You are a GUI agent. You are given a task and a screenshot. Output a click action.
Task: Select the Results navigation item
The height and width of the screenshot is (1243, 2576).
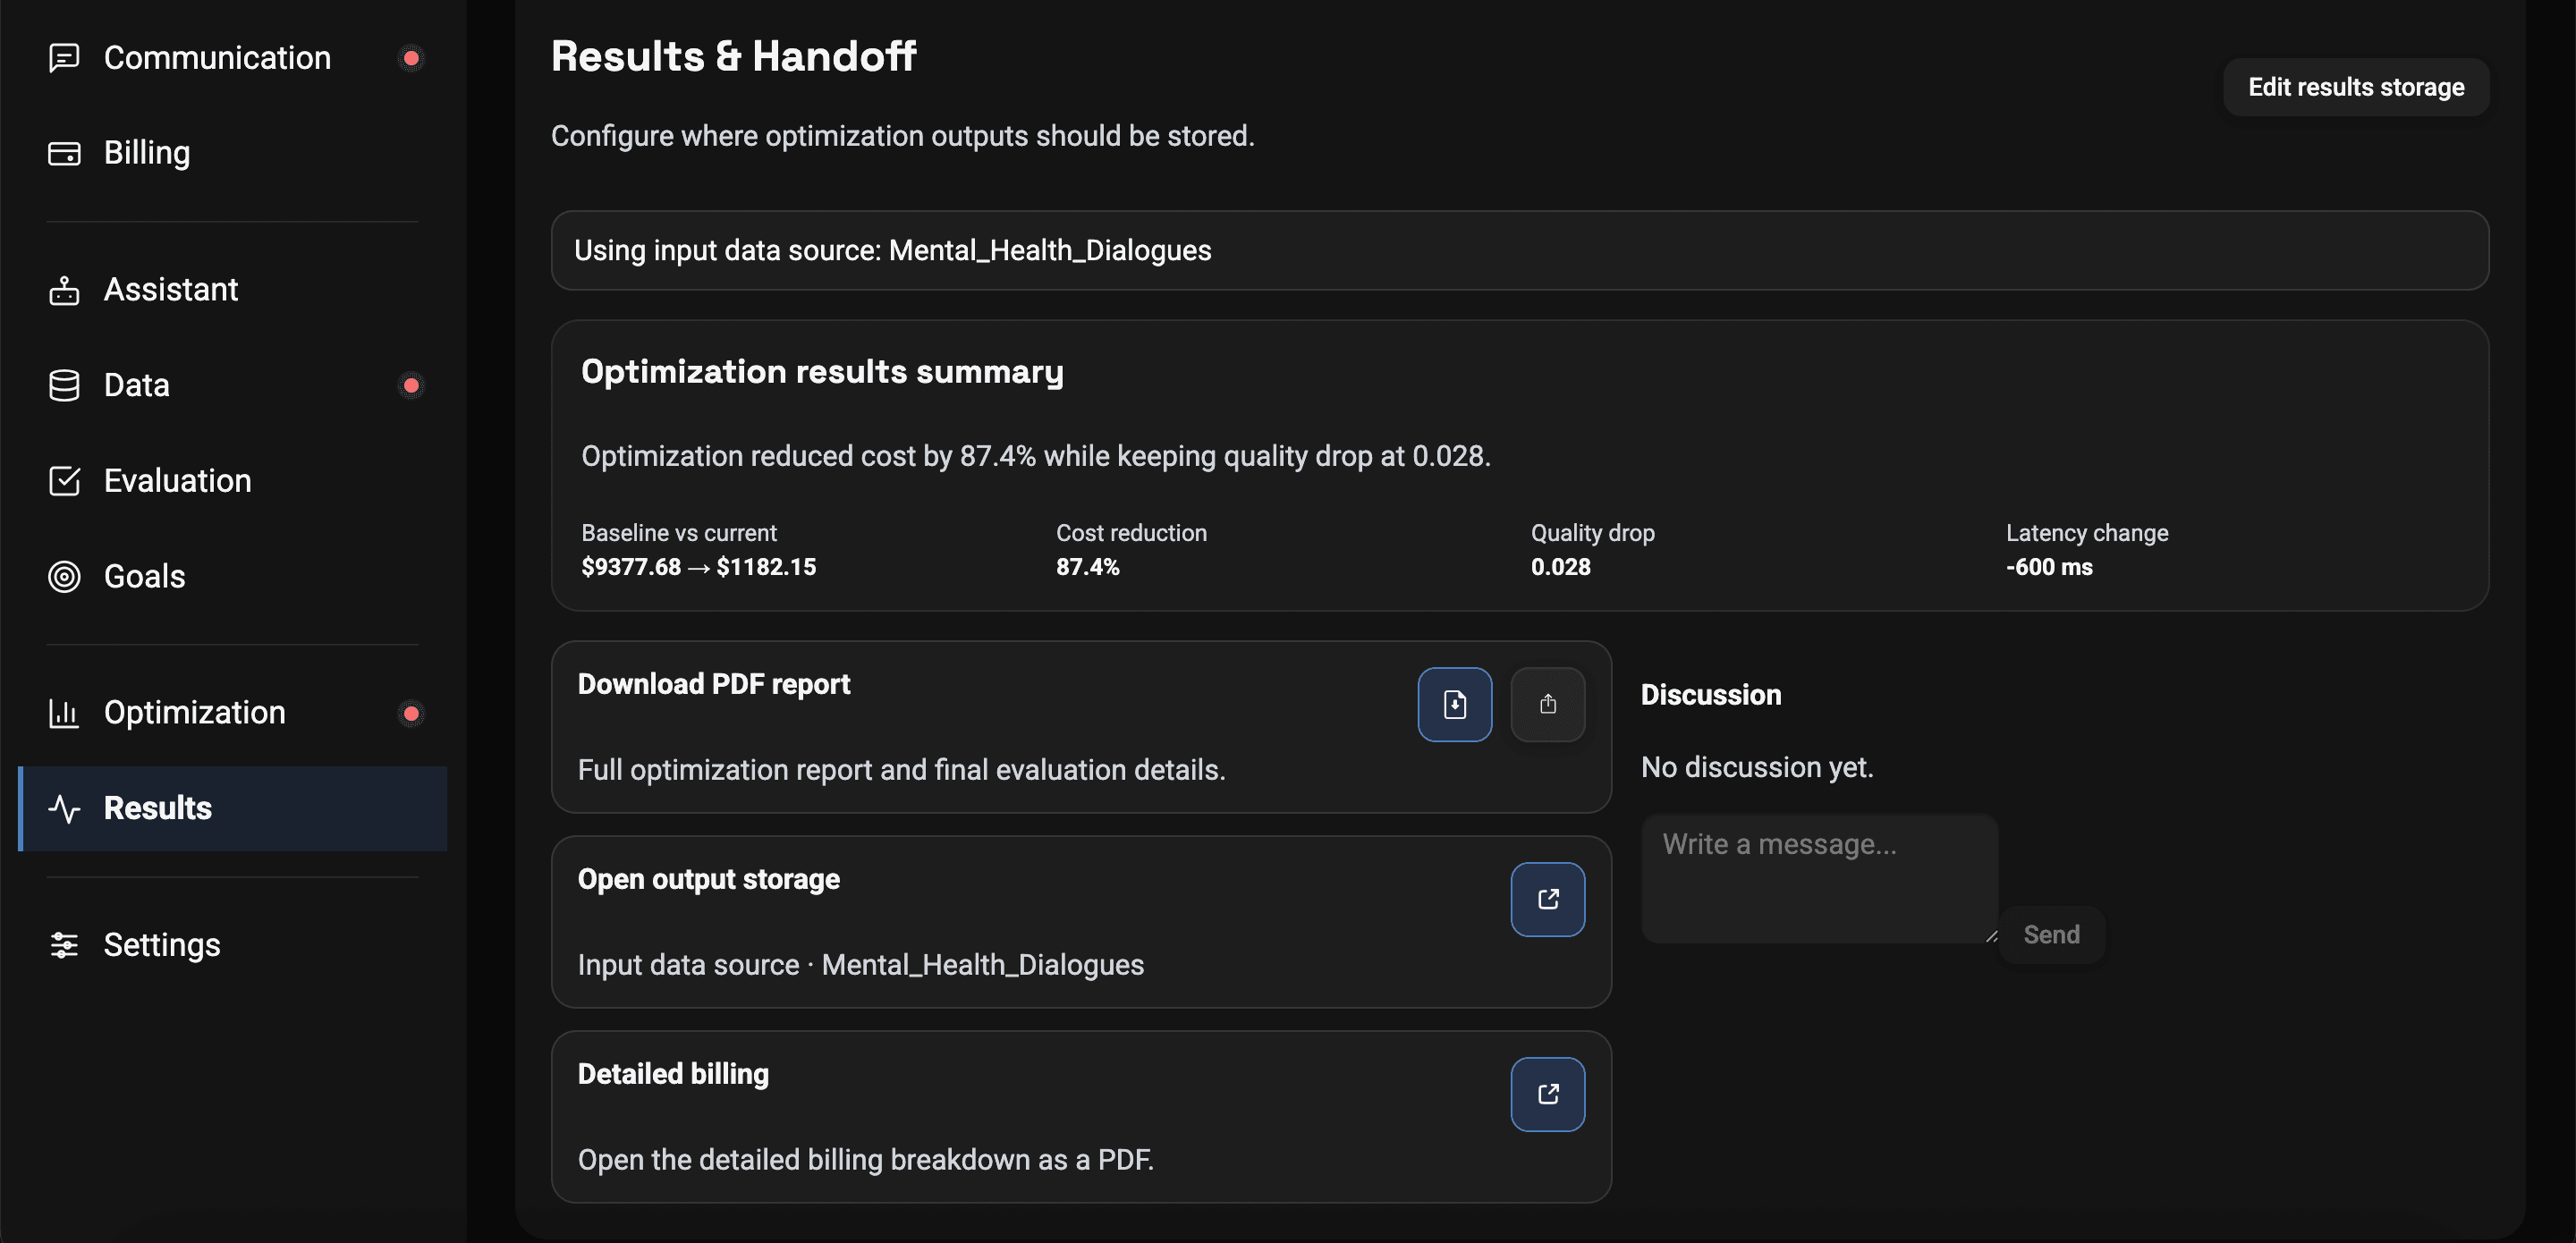pyautogui.click(x=157, y=808)
